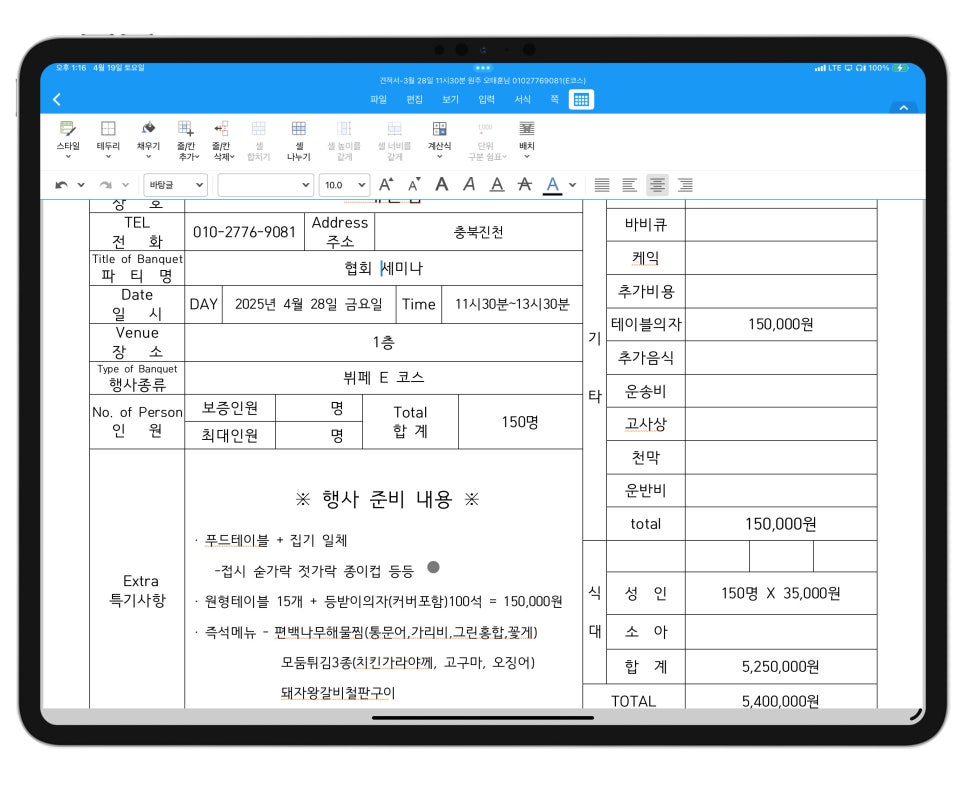Click the empty 바비큐 amount cell
This screenshot has width=966, height=785.
(x=781, y=225)
